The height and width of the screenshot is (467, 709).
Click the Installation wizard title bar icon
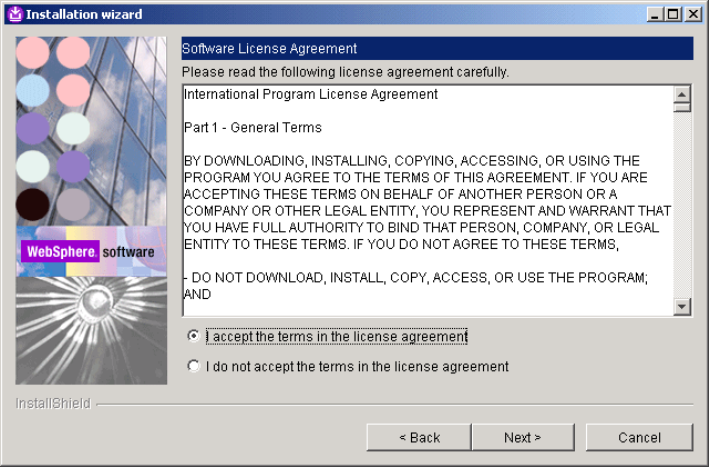click(14, 14)
